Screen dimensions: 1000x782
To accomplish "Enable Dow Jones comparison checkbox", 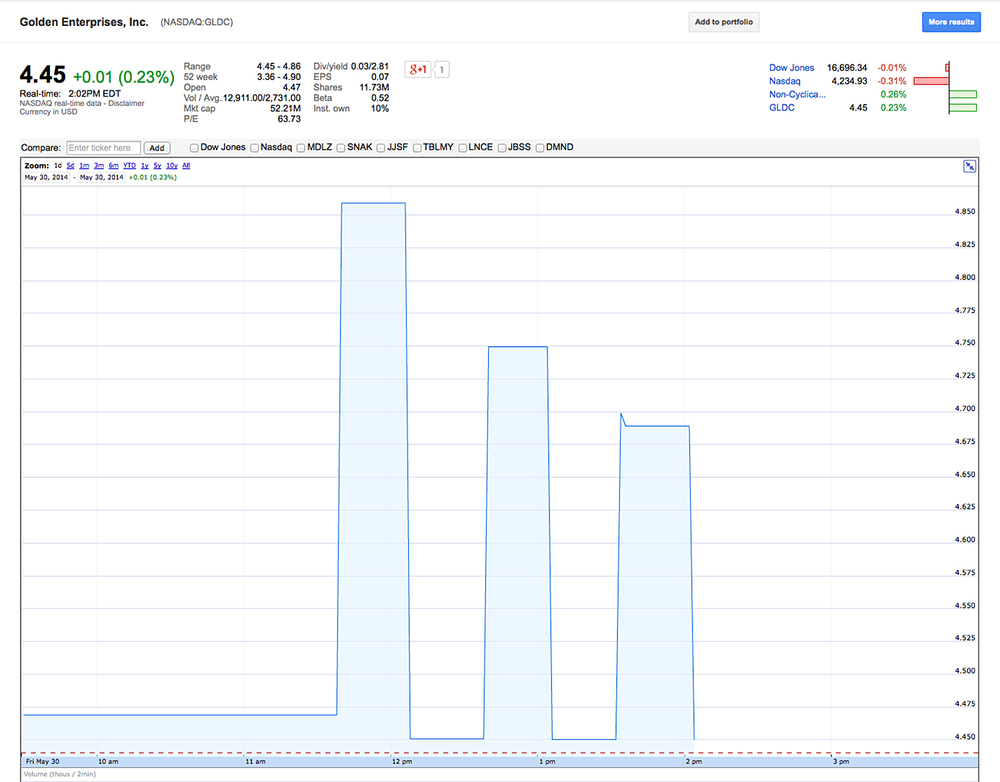I will (x=194, y=148).
